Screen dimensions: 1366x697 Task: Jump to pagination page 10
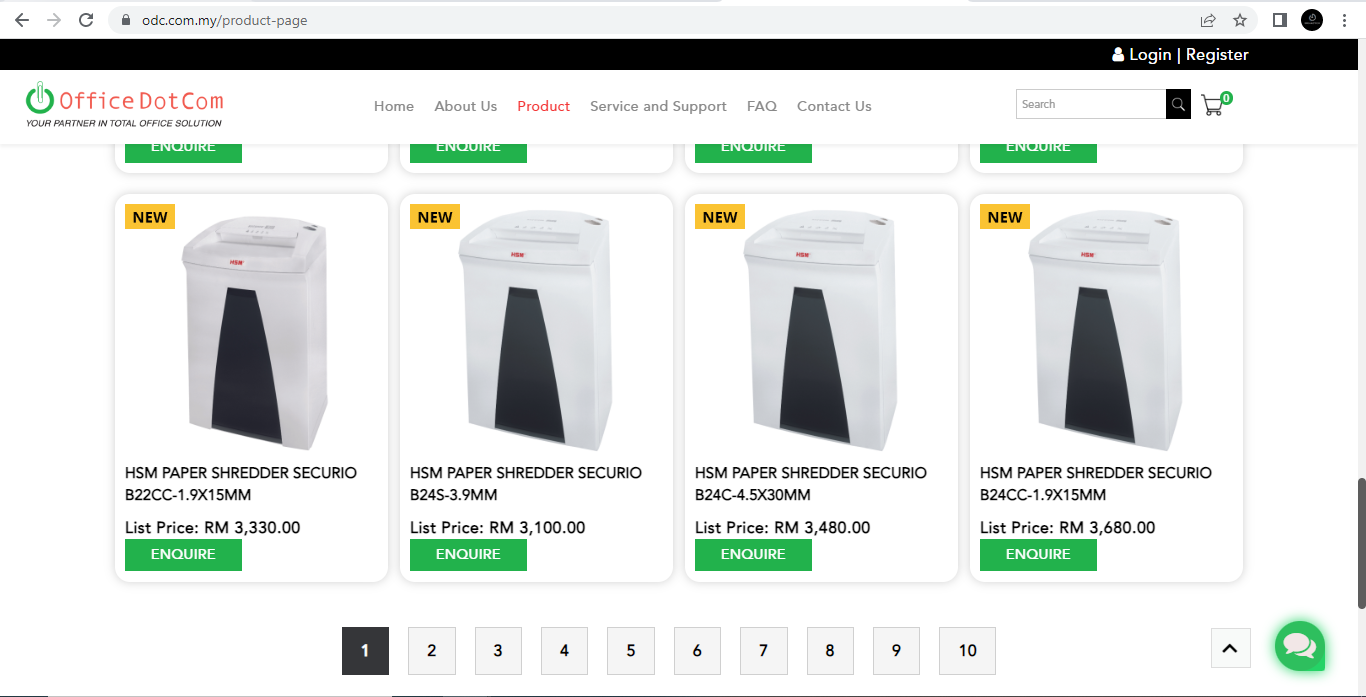(x=967, y=651)
